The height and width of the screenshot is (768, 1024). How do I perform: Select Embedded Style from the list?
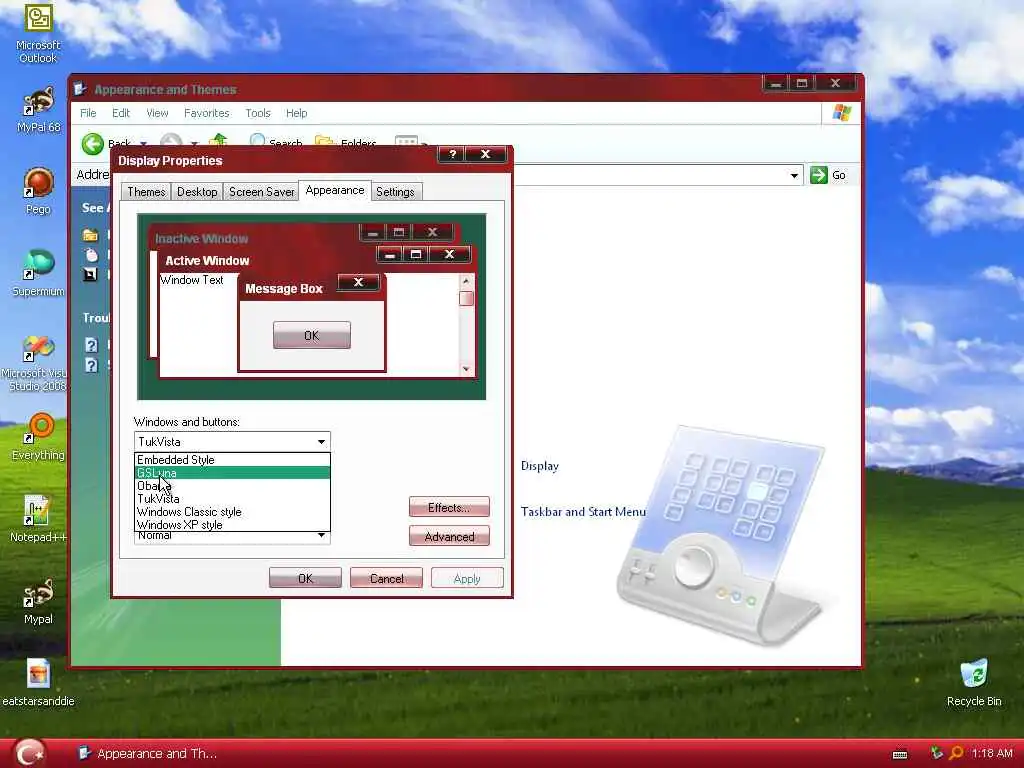[x=232, y=460]
